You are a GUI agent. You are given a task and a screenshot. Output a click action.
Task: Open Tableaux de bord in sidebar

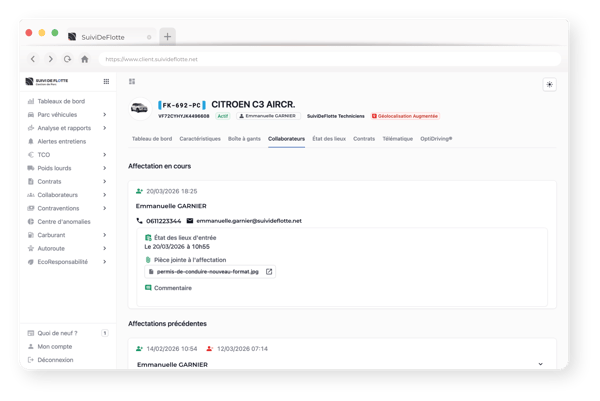(61, 101)
